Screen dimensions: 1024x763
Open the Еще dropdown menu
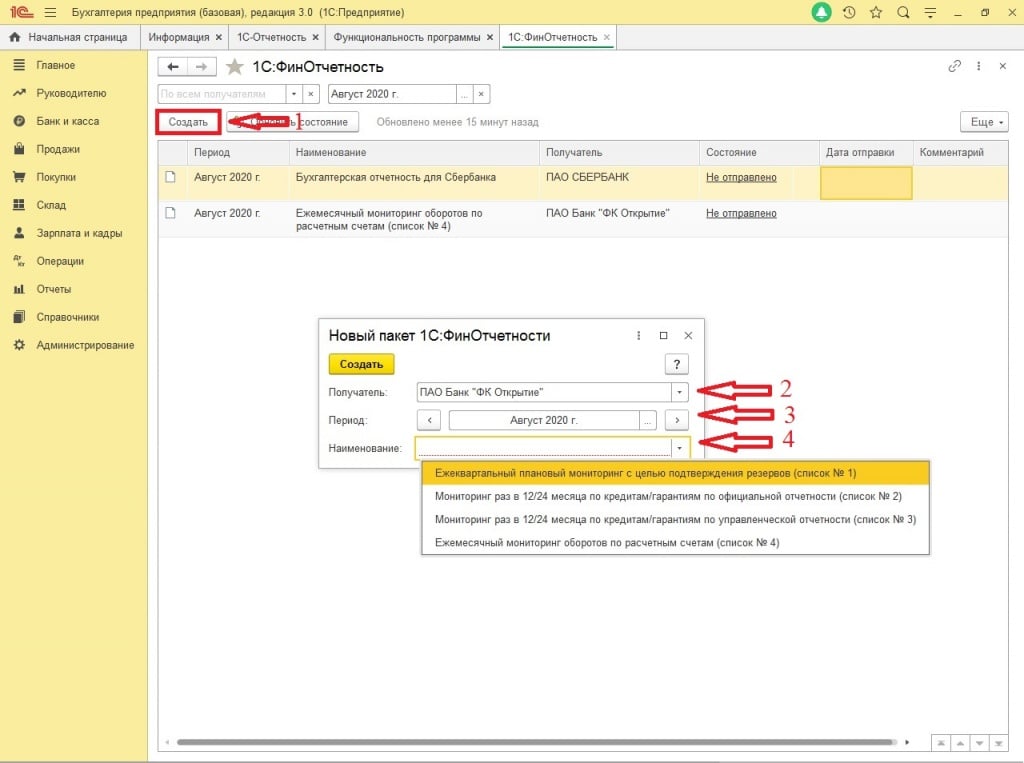[983, 122]
